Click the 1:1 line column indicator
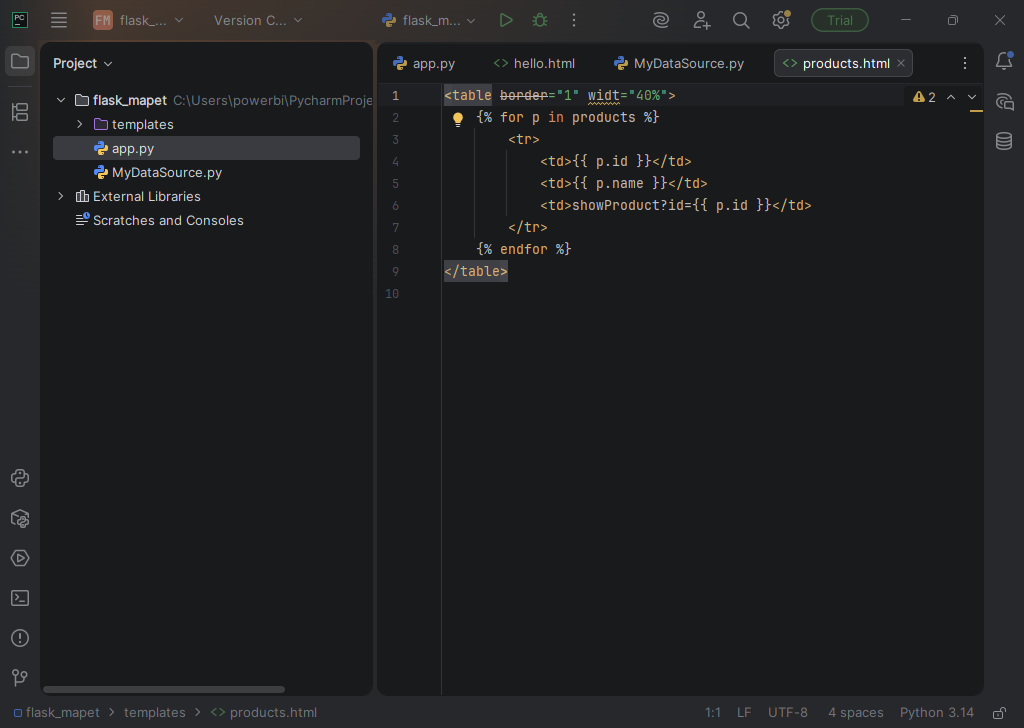The height and width of the screenshot is (728, 1024). tap(712, 713)
